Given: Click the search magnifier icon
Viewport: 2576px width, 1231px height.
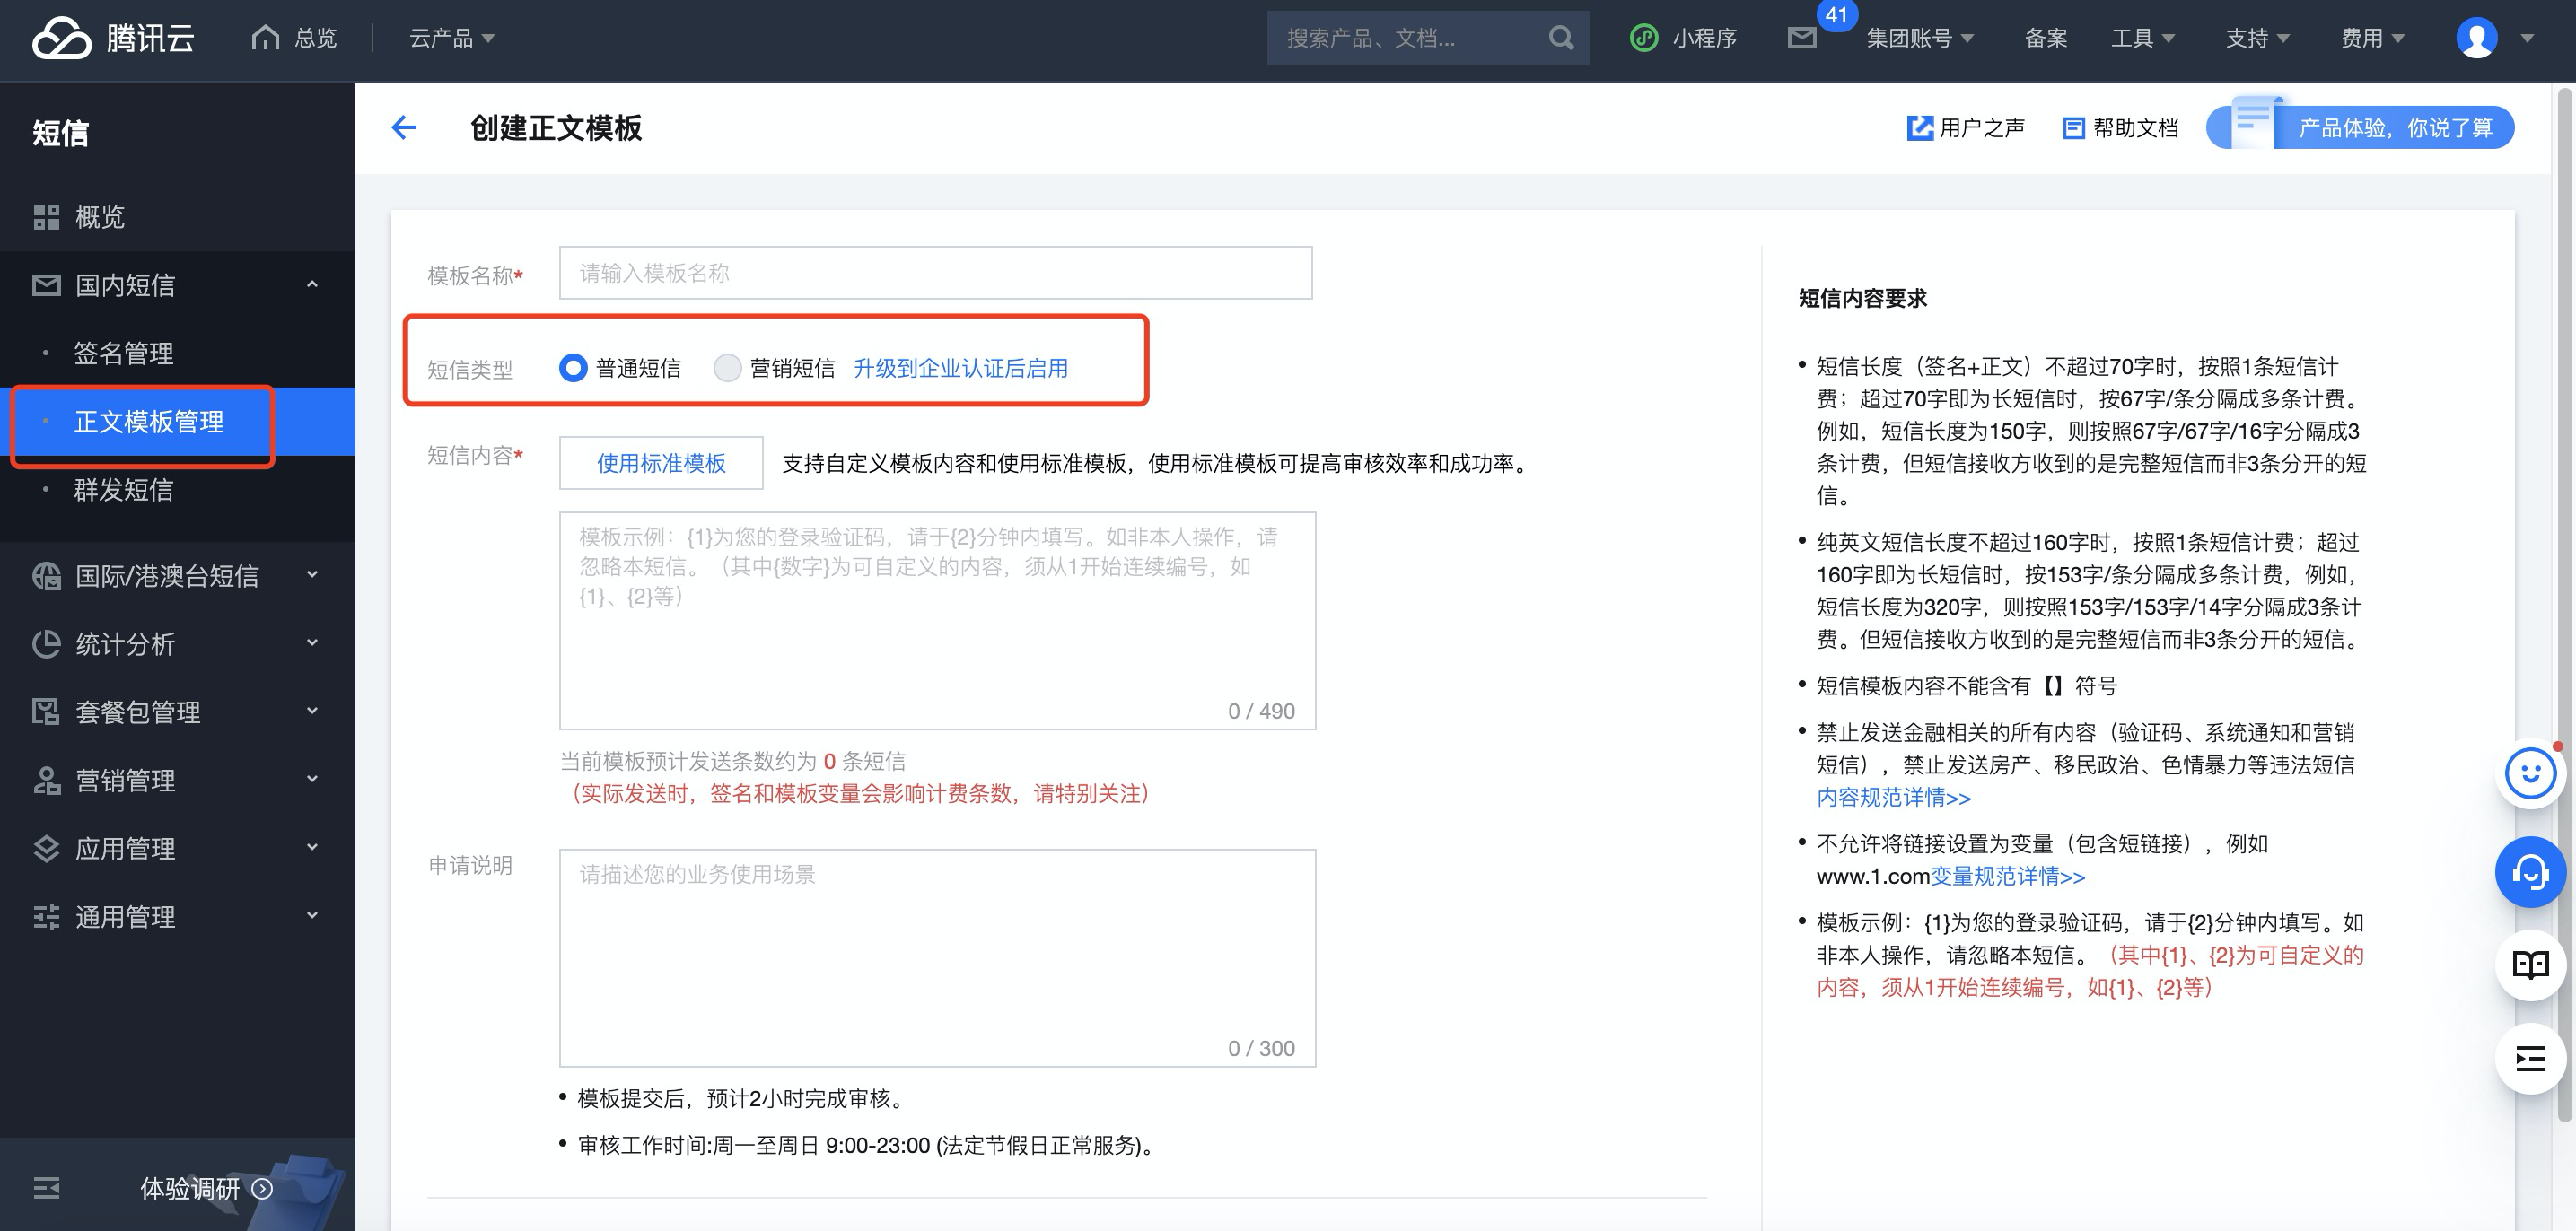Looking at the screenshot, I should (1560, 38).
